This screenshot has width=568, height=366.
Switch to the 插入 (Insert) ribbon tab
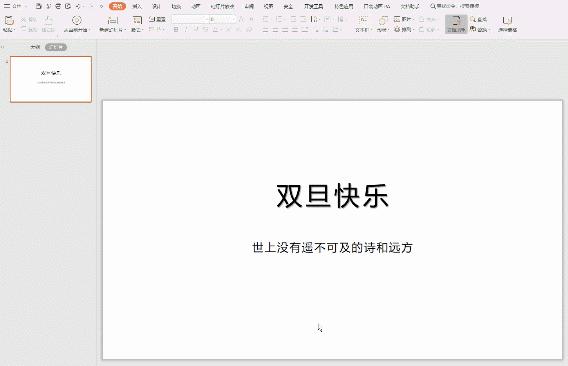(137, 6)
